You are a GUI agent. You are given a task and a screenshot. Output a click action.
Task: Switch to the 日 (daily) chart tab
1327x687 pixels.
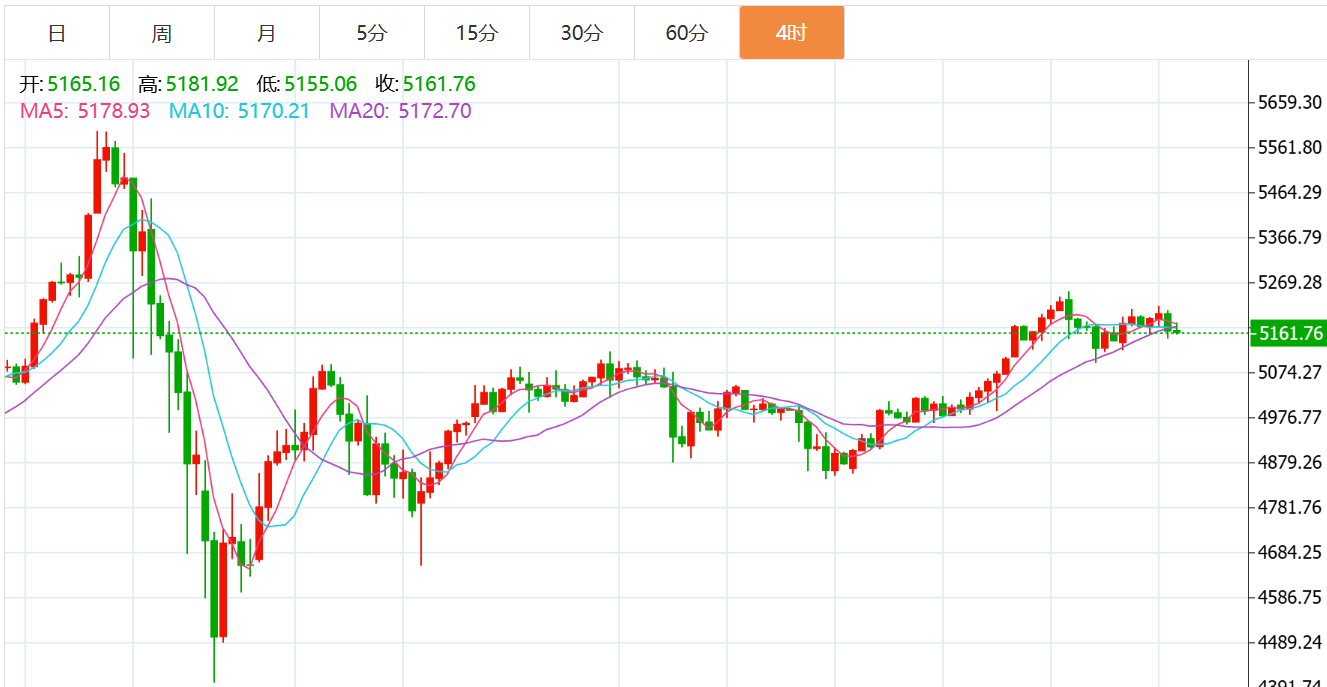coord(57,33)
